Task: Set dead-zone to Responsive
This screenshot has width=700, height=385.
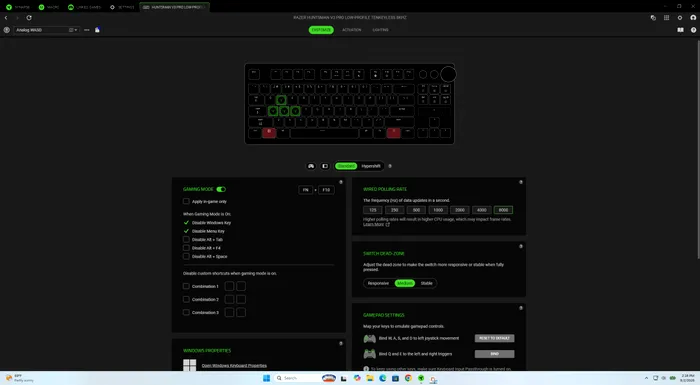Action: [x=378, y=283]
